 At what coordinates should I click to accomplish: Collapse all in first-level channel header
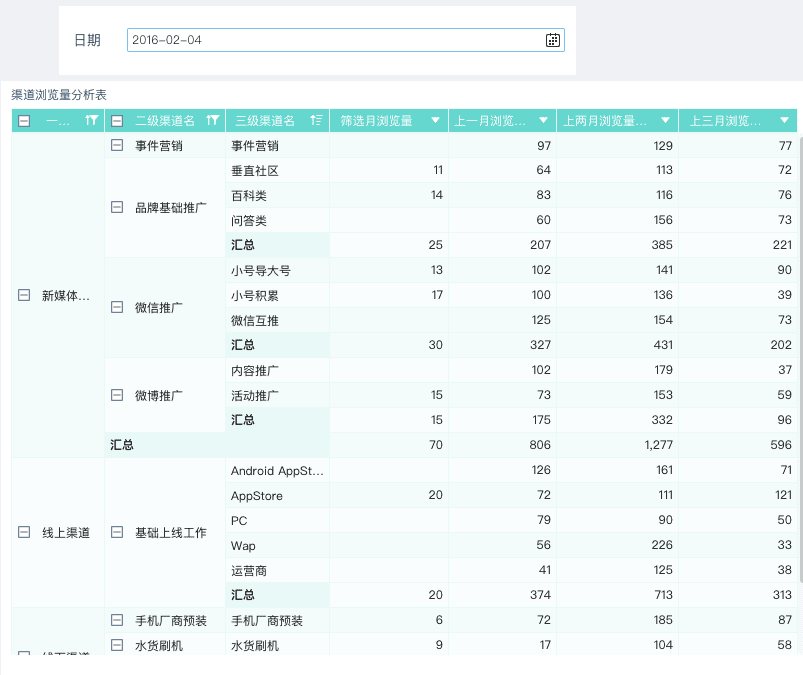tap(24, 121)
